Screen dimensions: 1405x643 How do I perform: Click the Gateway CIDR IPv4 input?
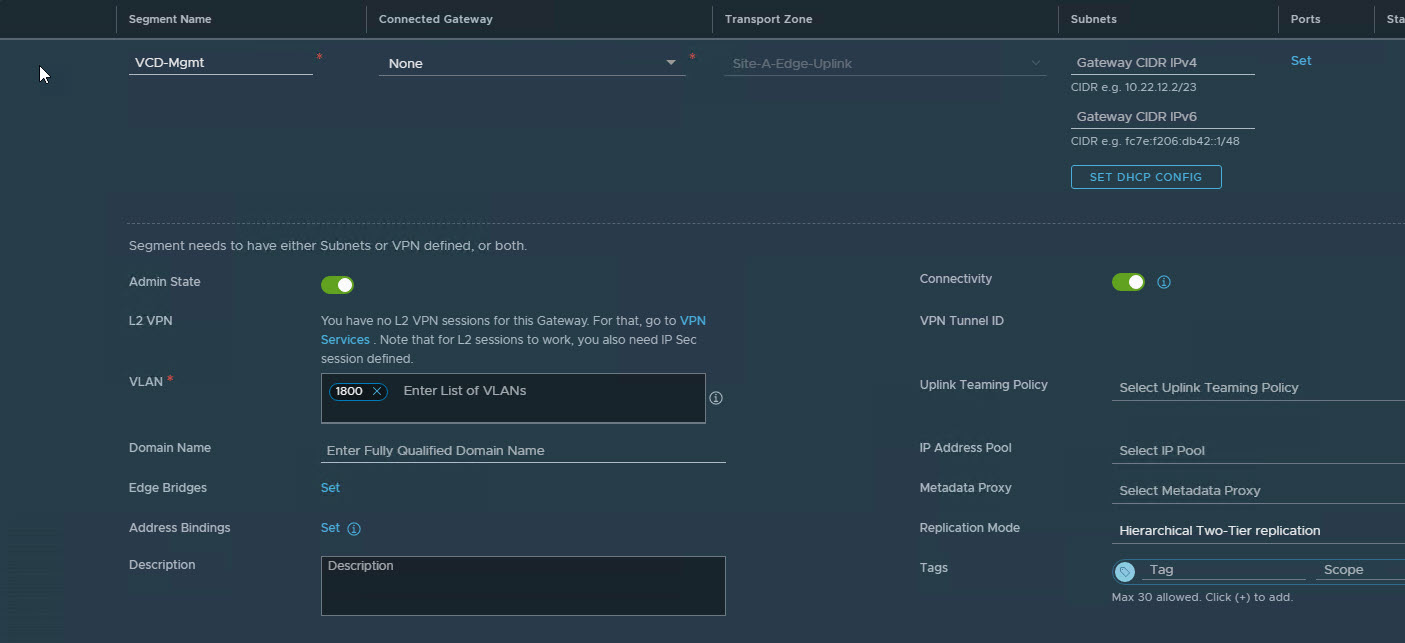[x=1162, y=62]
